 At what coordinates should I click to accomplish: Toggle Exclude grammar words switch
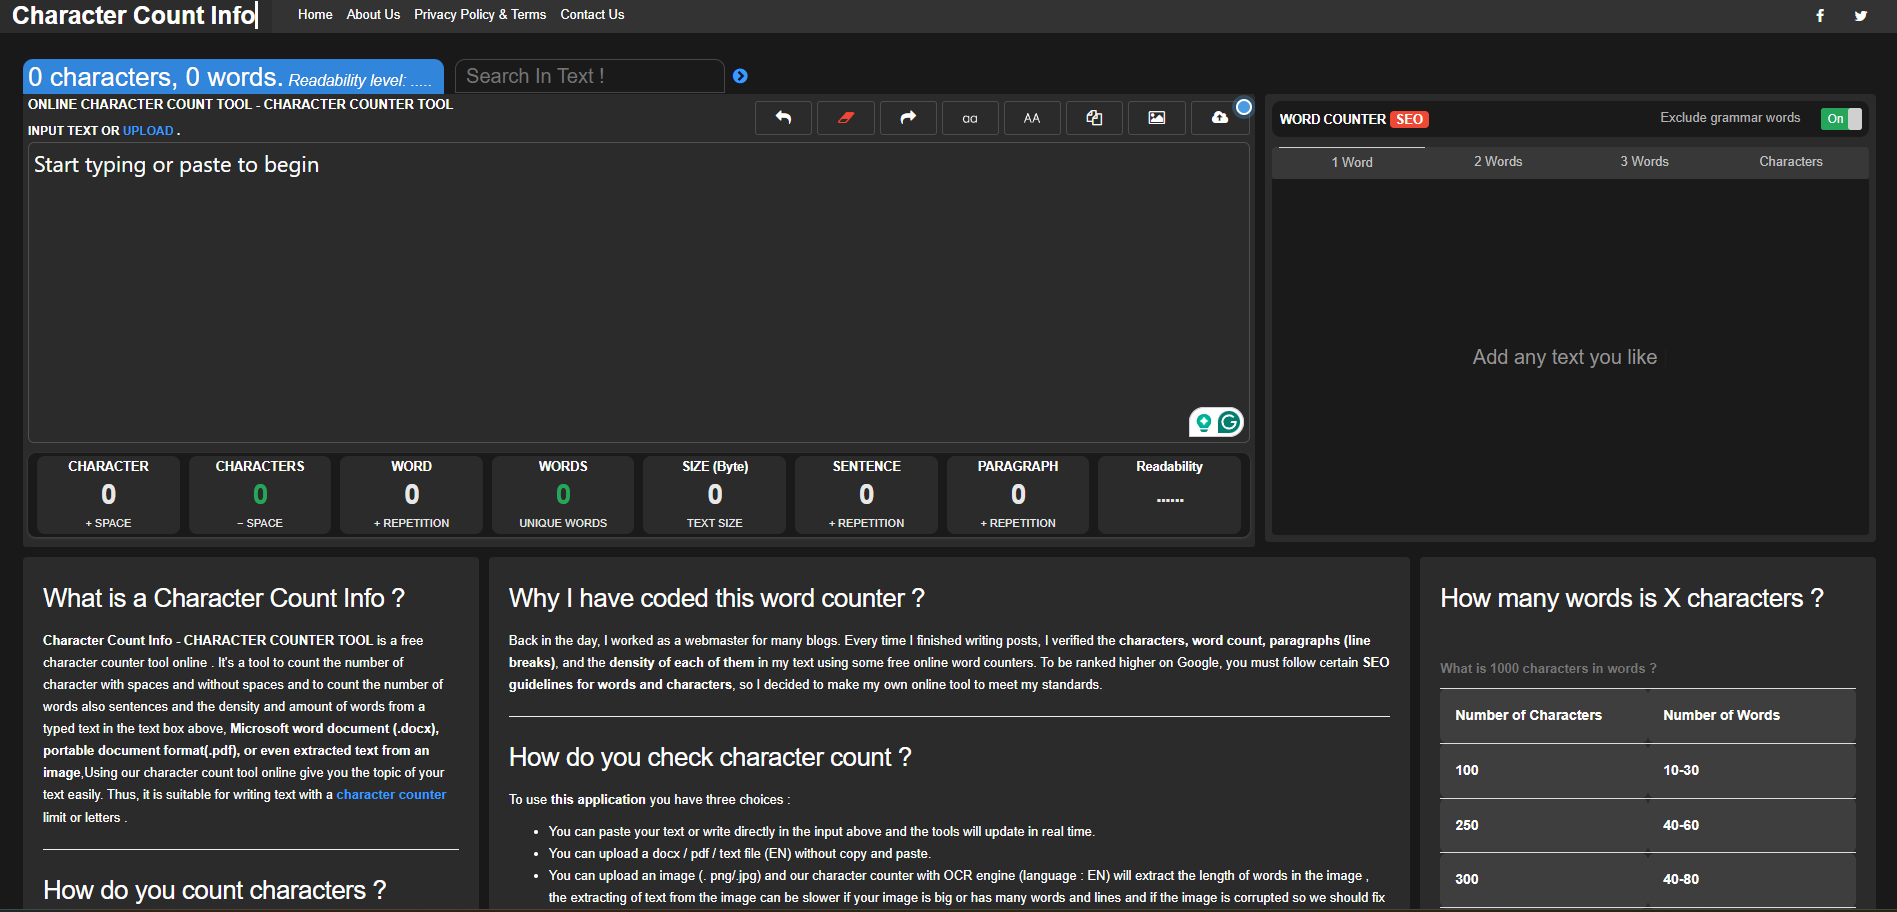point(1841,118)
